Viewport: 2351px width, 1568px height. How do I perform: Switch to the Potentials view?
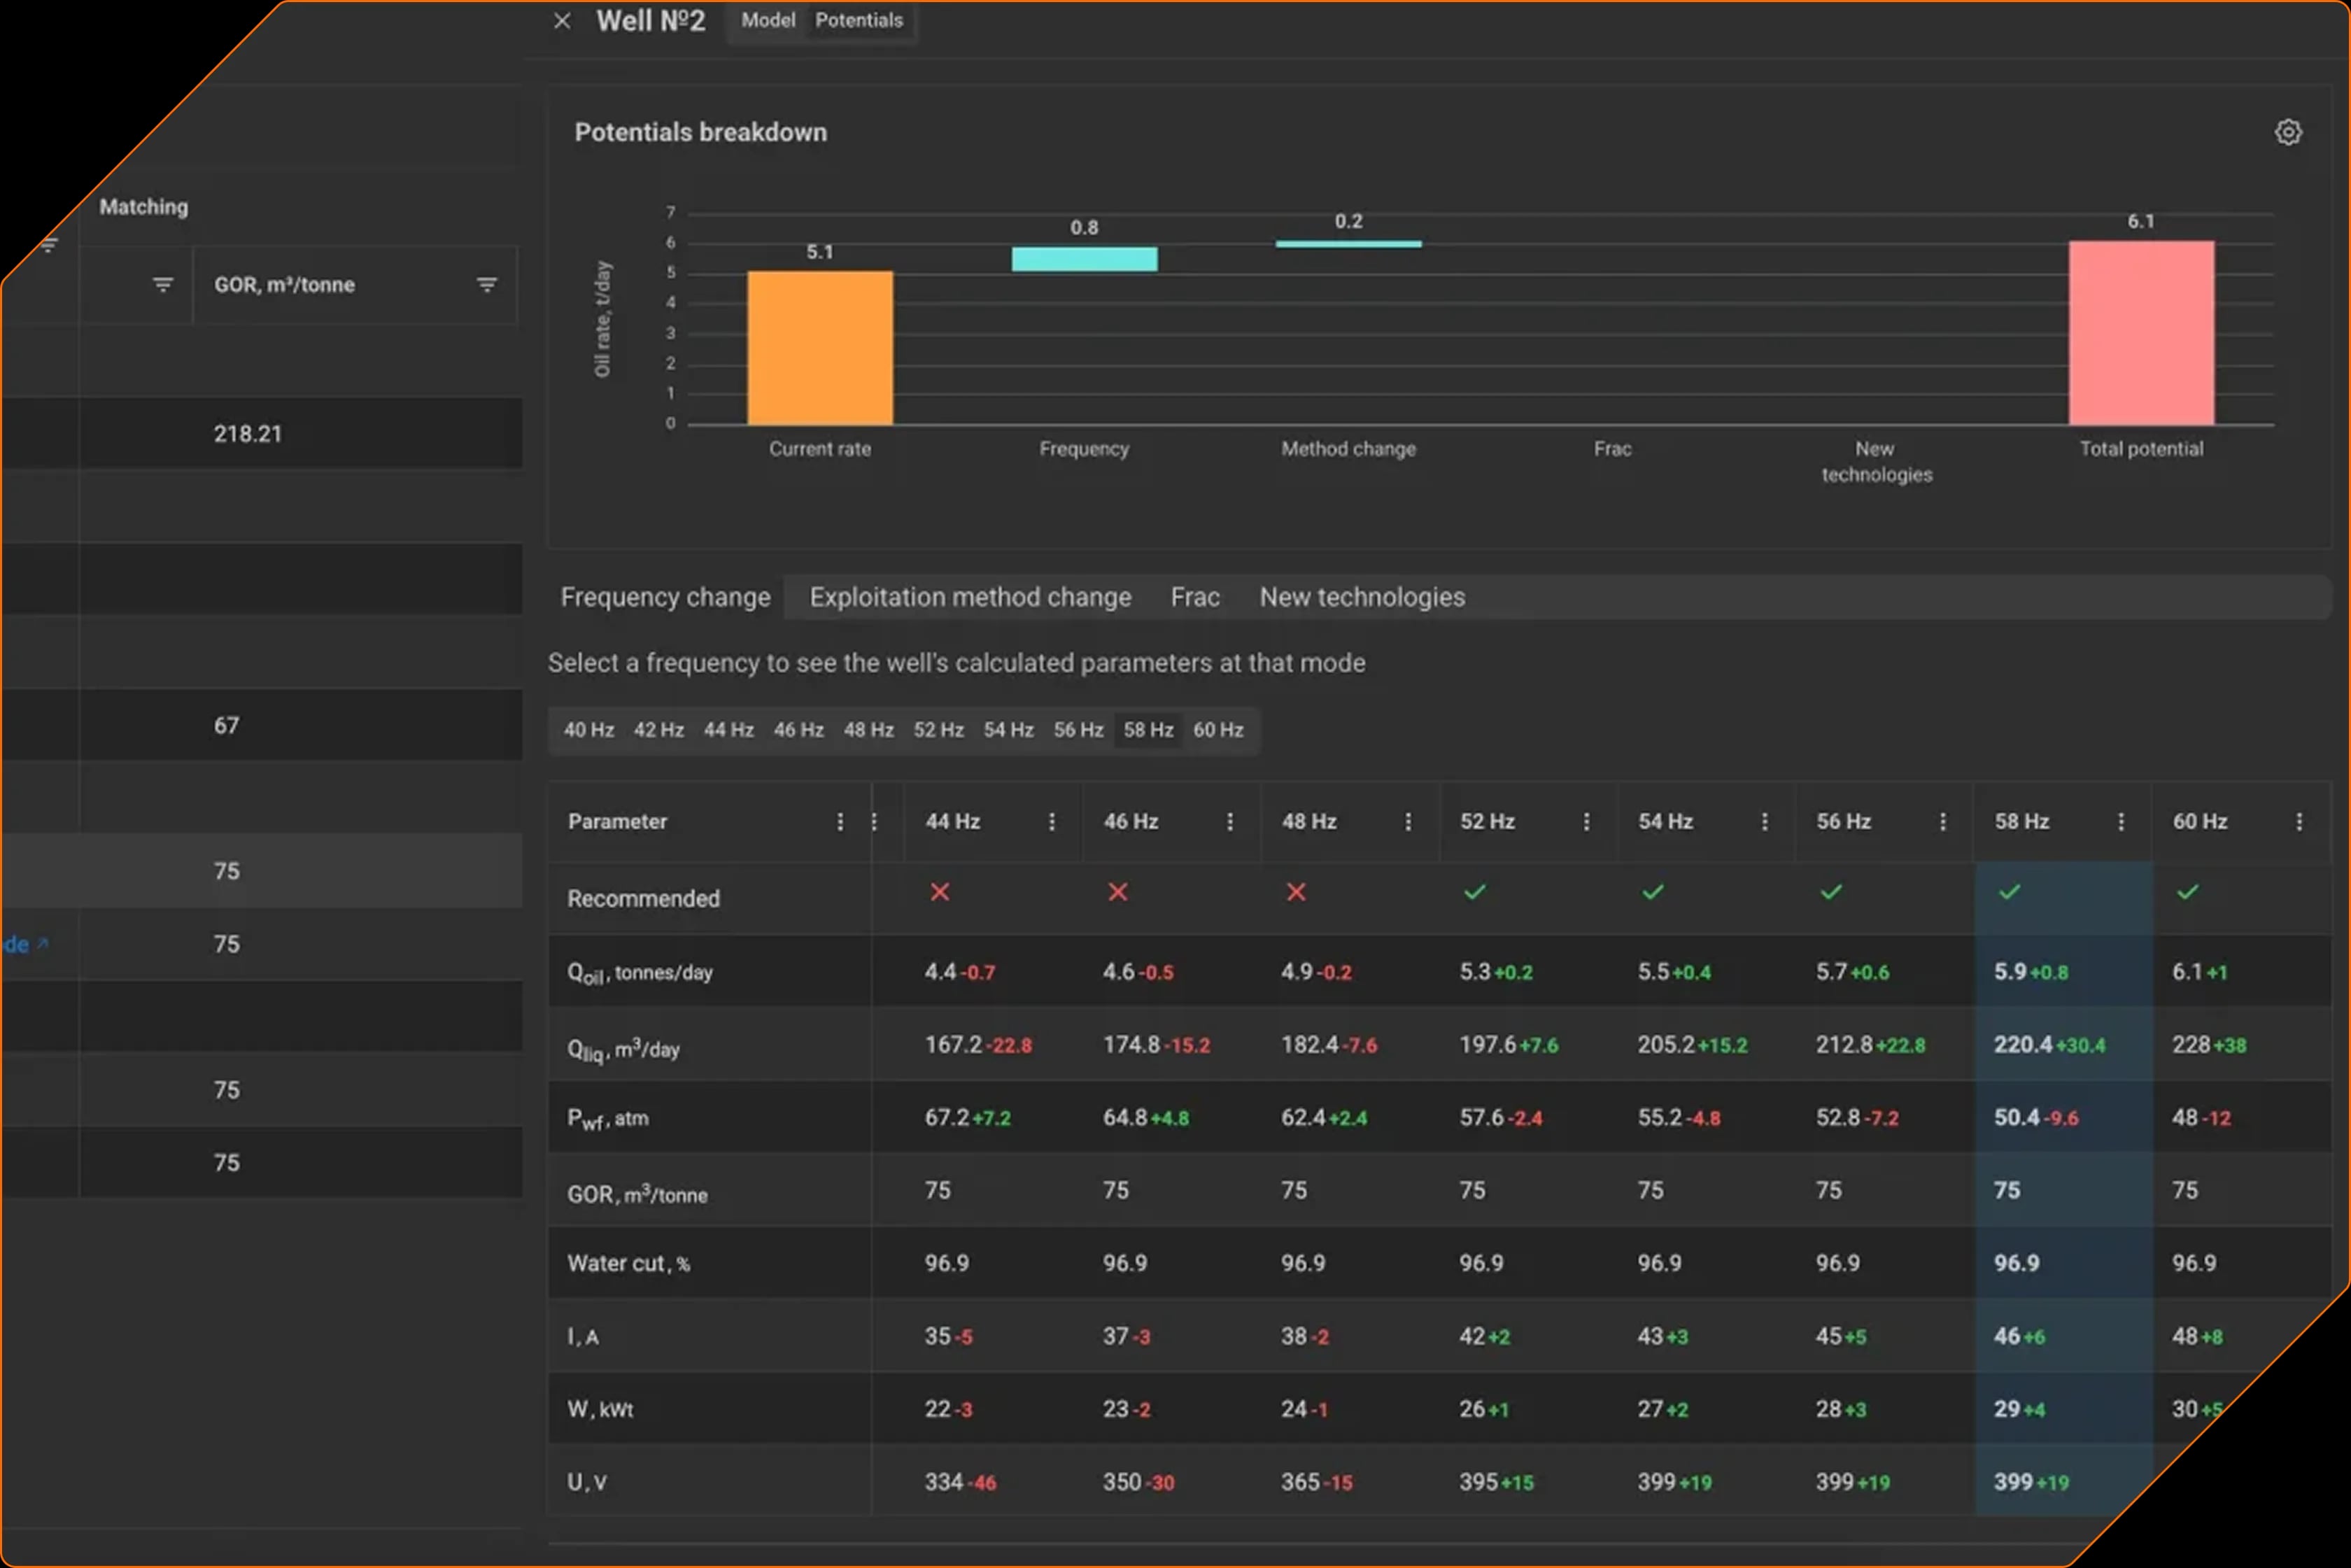(x=858, y=20)
